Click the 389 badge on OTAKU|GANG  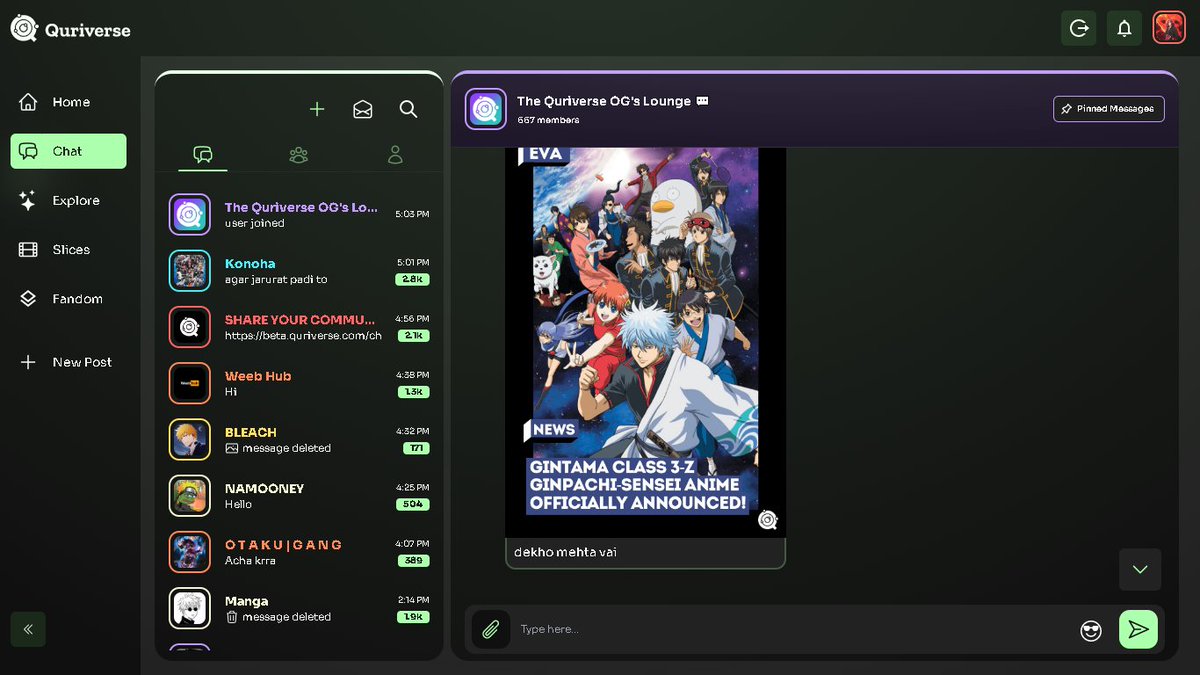[x=412, y=561]
